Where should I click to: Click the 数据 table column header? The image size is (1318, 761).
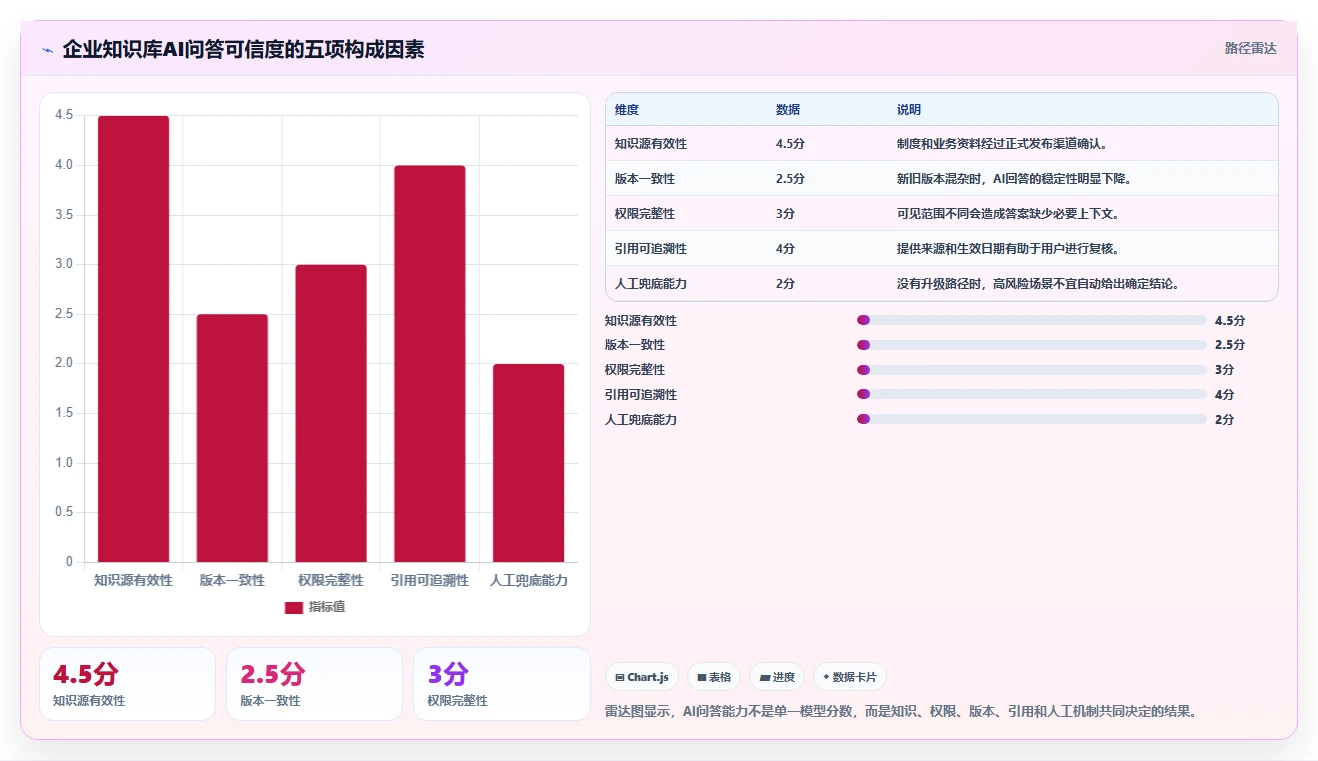788,110
